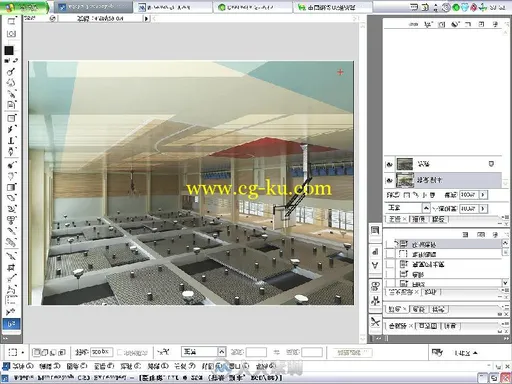Toggle Quick Mask mode in toolbox
This screenshot has height=384, width=512.
(x=11, y=33)
